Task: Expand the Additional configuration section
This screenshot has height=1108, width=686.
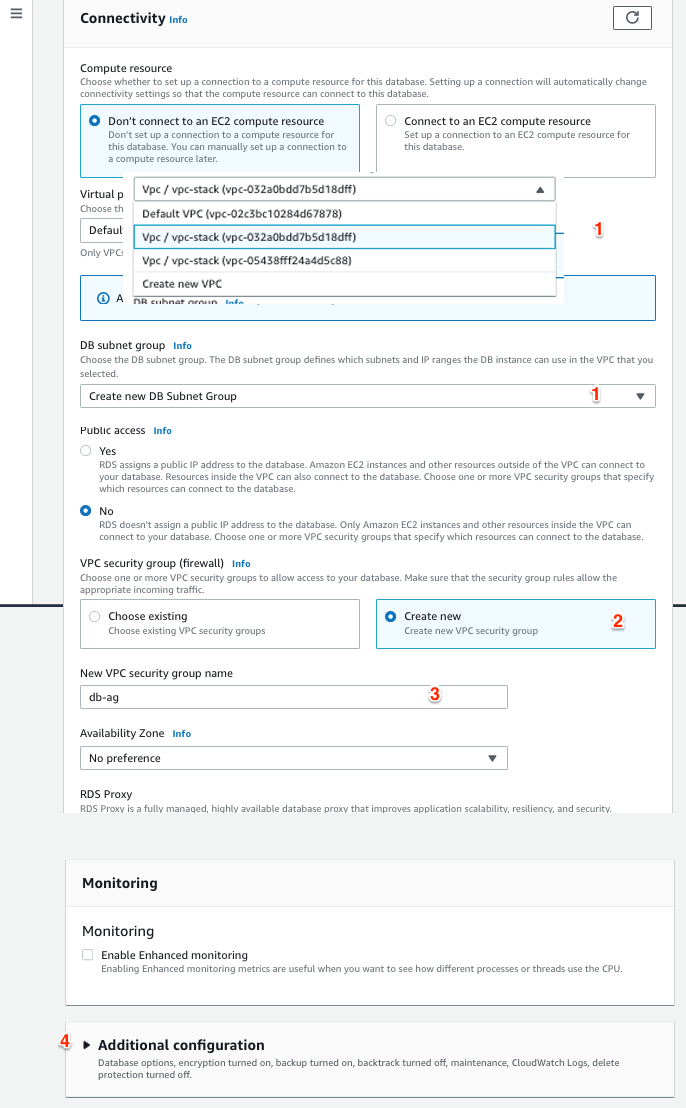Action: pos(86,1045)
